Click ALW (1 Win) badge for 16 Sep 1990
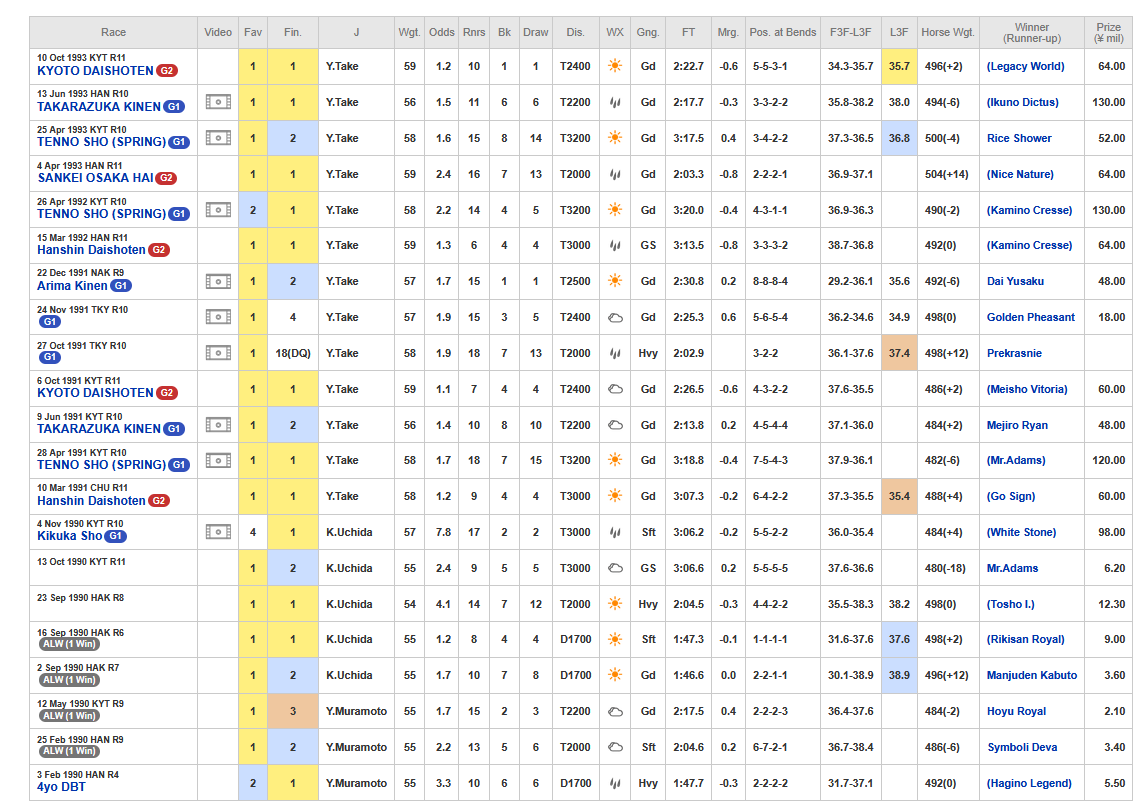This screenshot has height=810, width=1145. click(69, 644)
